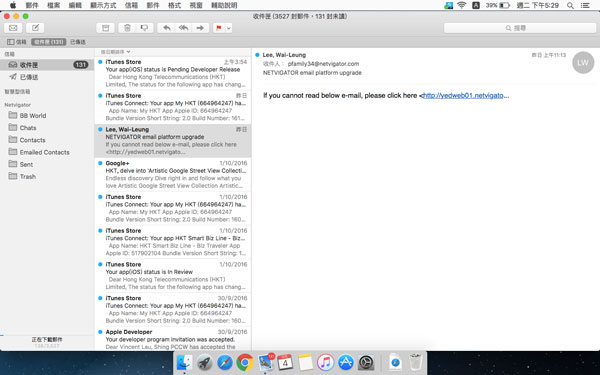The height and width of the screenshot is (375, 600).
Task: Open Google Chrome from the Dock
Action: coord(245,362)
